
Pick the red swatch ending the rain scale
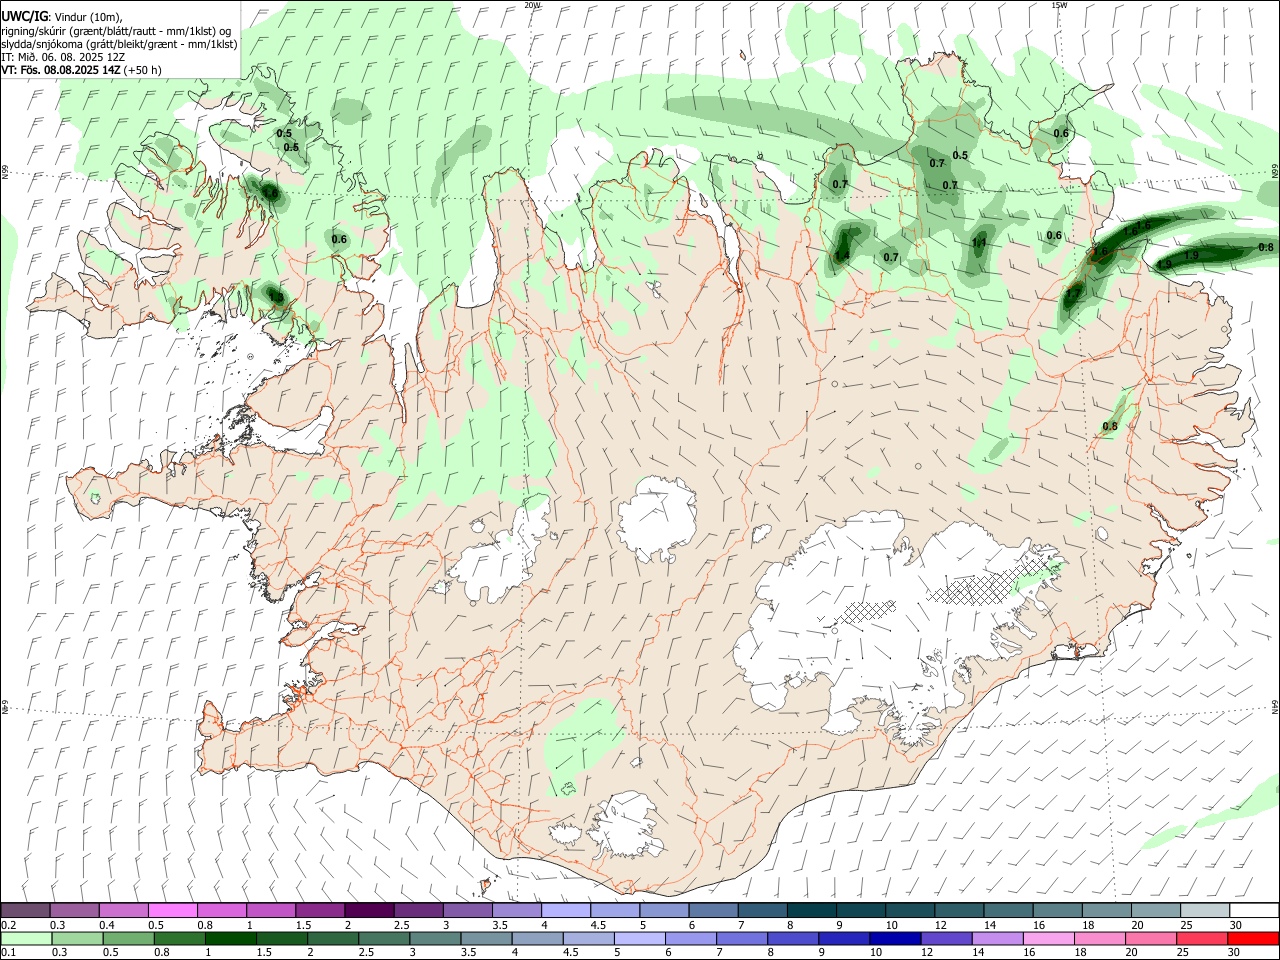click(x=1253, y=938)
